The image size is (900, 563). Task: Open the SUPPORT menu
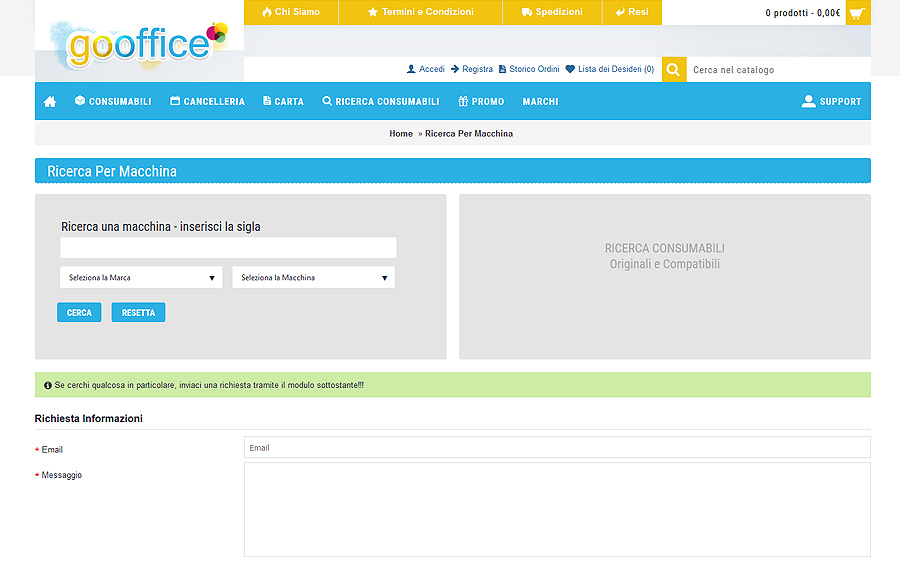click(x=832, y=101)
